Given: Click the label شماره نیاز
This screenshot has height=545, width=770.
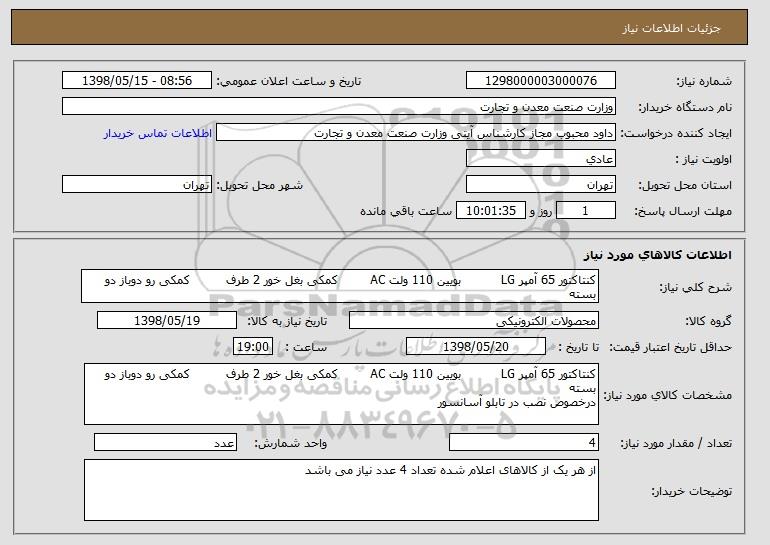Looking at the screenshot, I should click(704, 82).
